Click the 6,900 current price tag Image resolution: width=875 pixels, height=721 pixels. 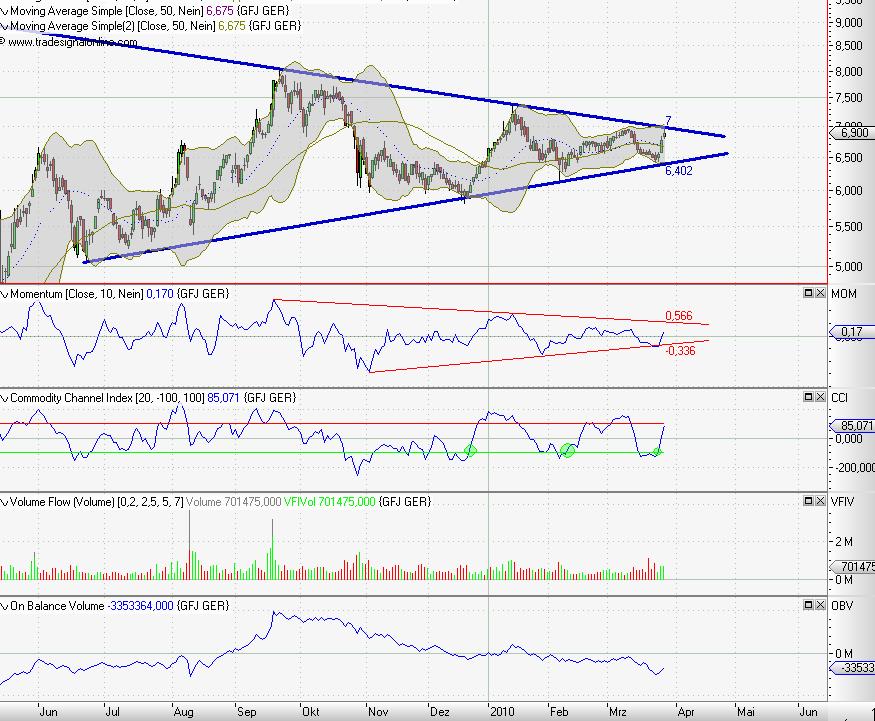[852, 132]
